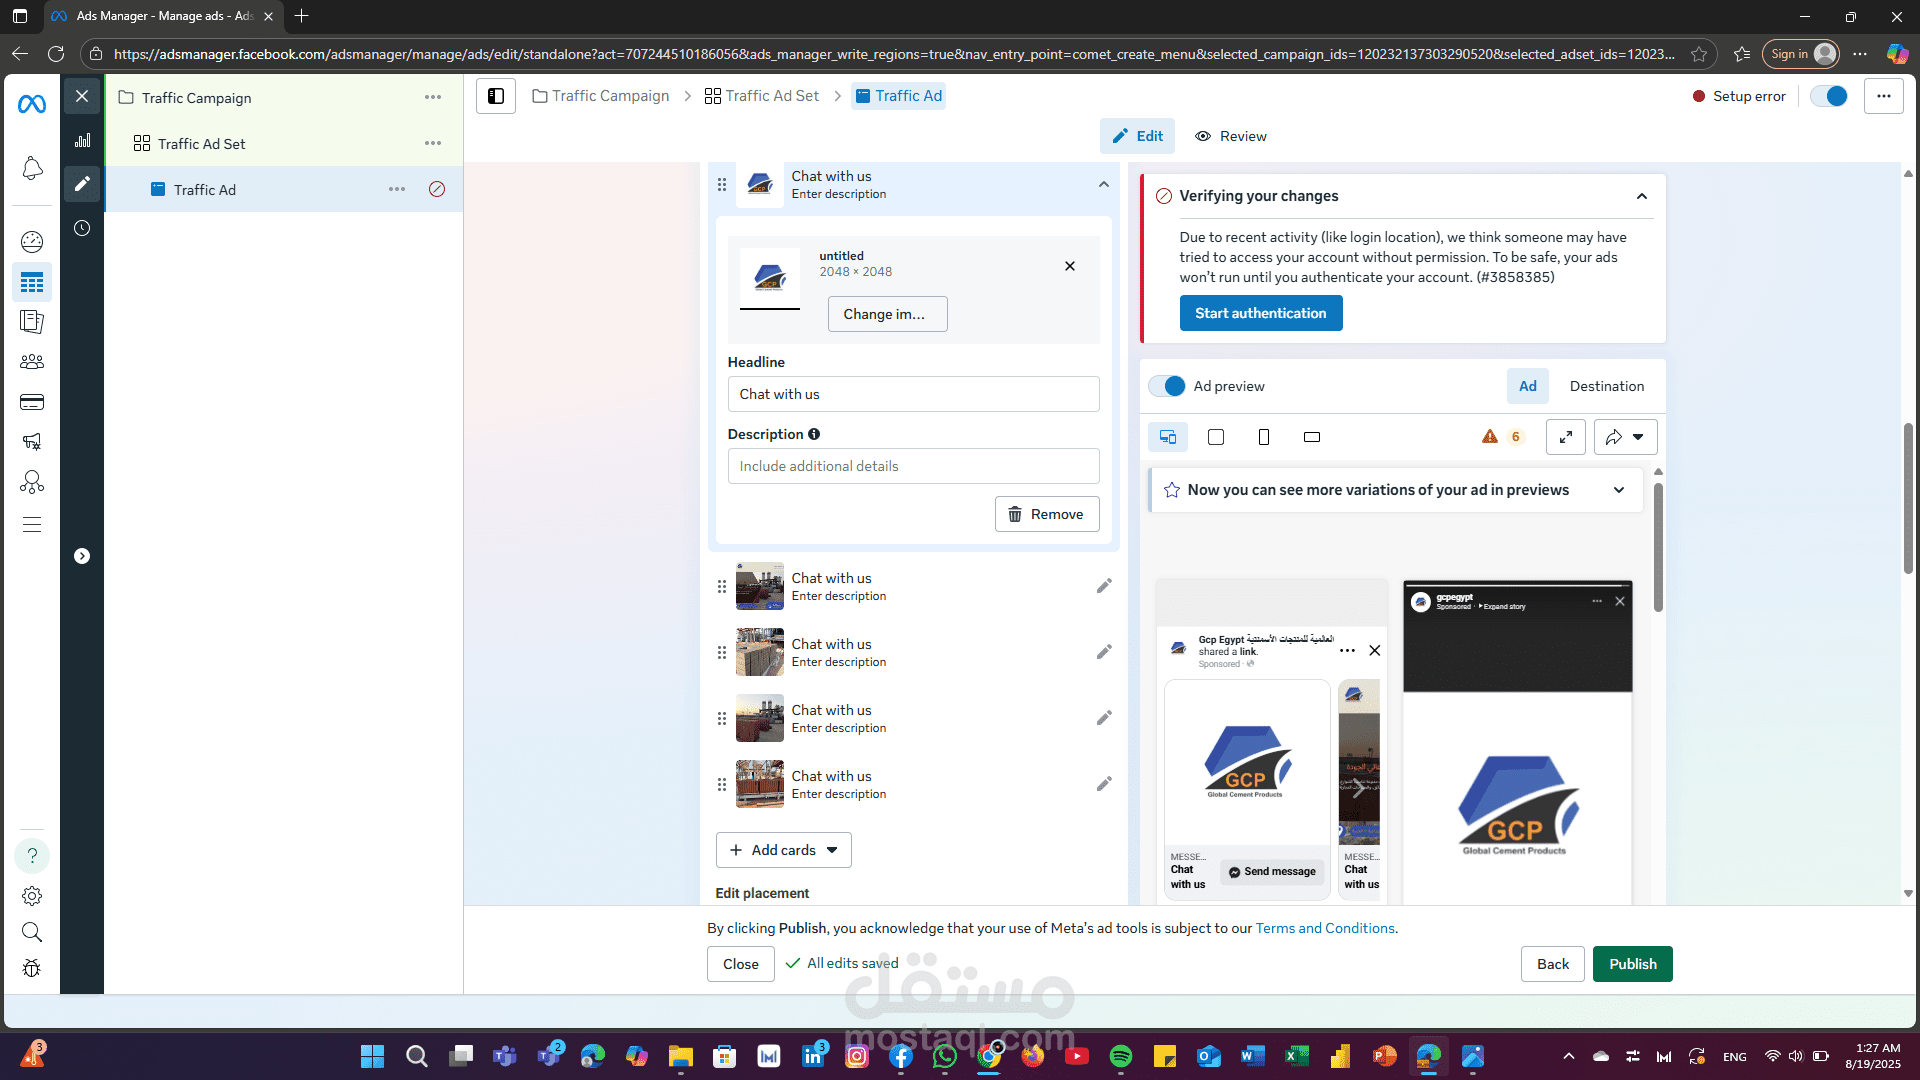The width and height of the screenshot is (1920, 1080).
Task: Edit the third Chat with us card
Action: point(1104,652)
